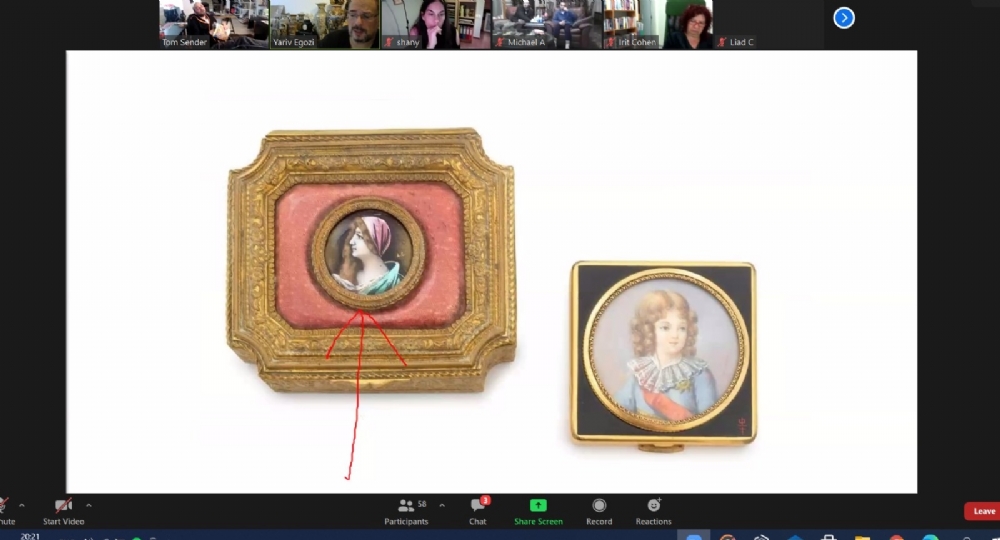Expand video options chevron beside Start Video
Viewport: 1000px width, 540px height.
coord(89,506)
